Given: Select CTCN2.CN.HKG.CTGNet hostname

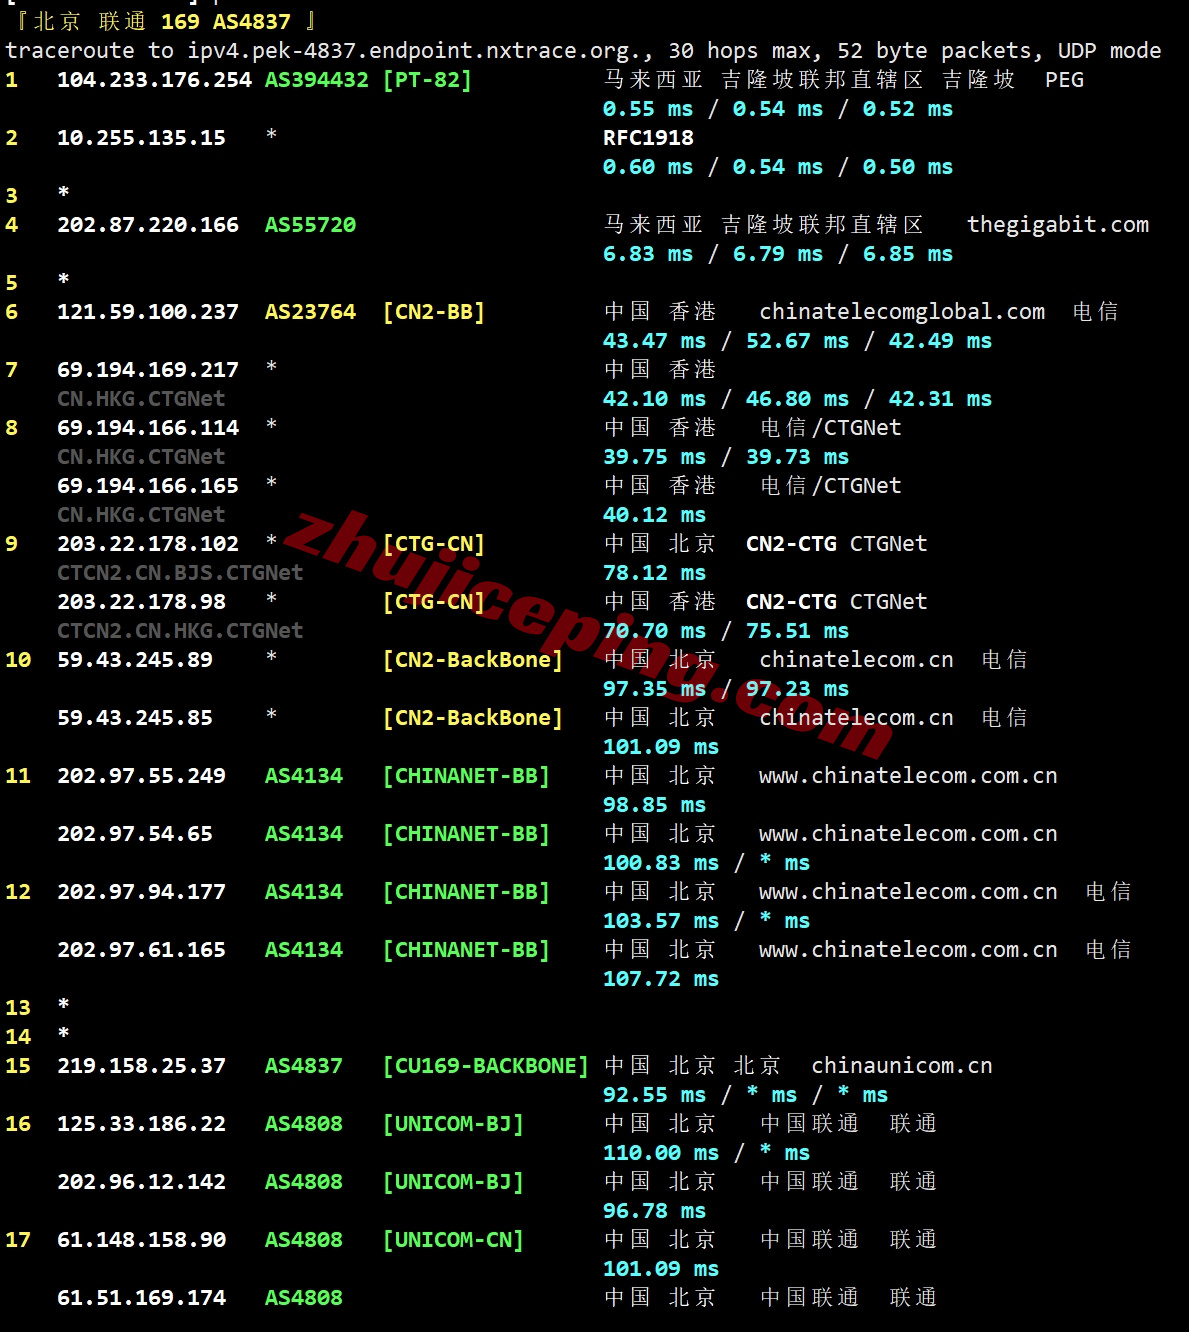Looking at the screenshot, I should point(180,631).
